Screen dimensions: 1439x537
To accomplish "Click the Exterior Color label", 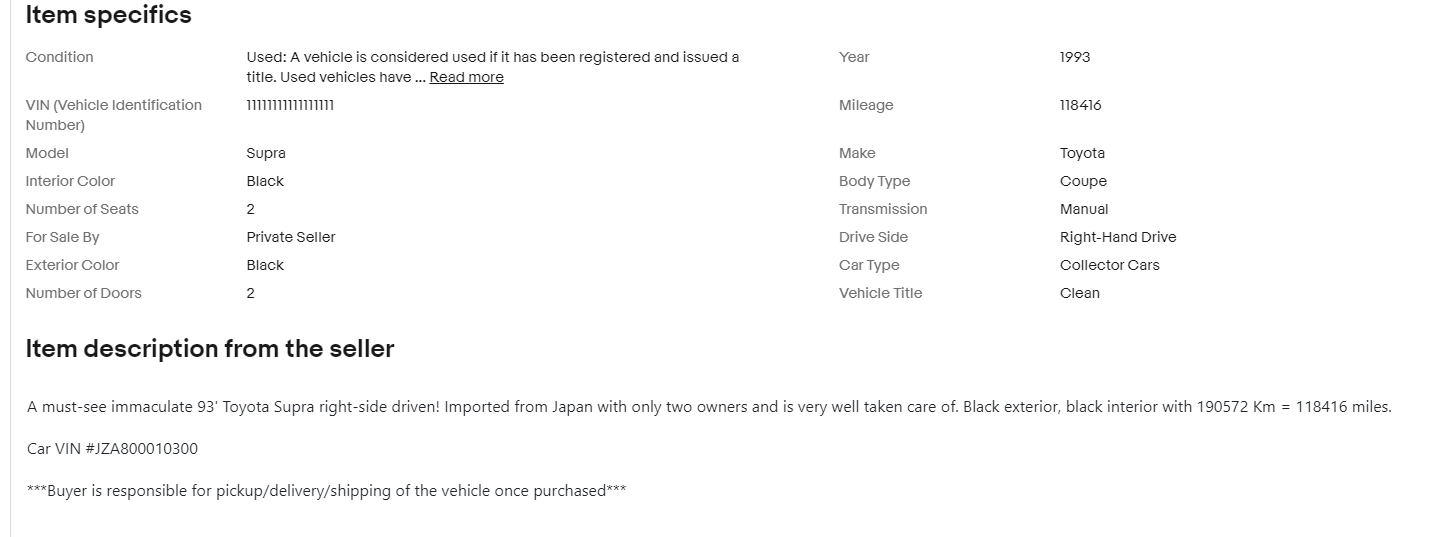I will 72,265.
